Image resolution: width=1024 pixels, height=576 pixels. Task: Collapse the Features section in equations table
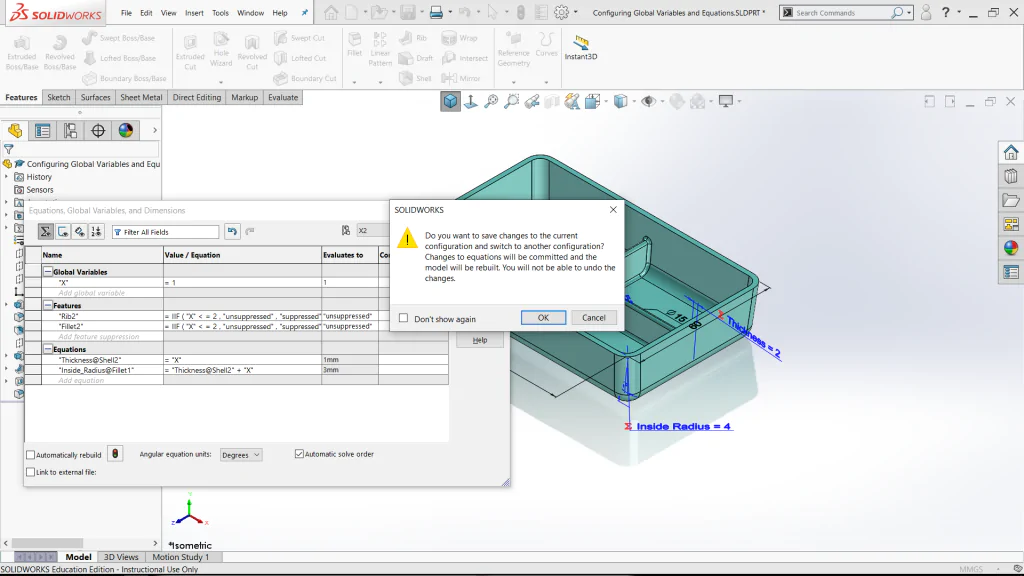[48, 305]
